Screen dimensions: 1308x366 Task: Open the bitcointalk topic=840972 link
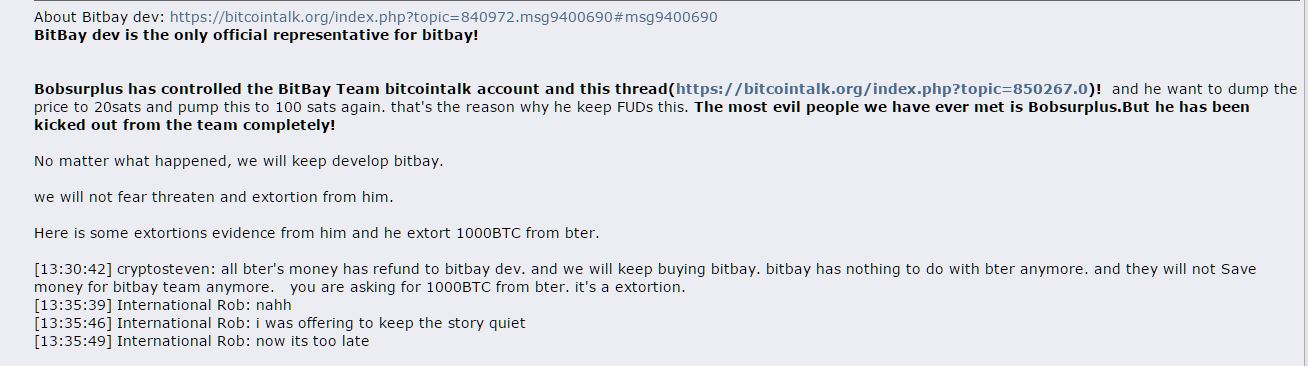[x=443, y=17]
